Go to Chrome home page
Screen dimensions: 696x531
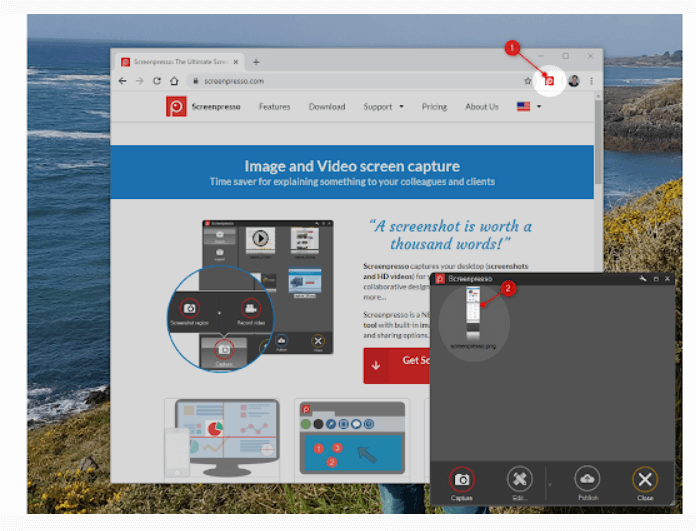pos(174,81)
